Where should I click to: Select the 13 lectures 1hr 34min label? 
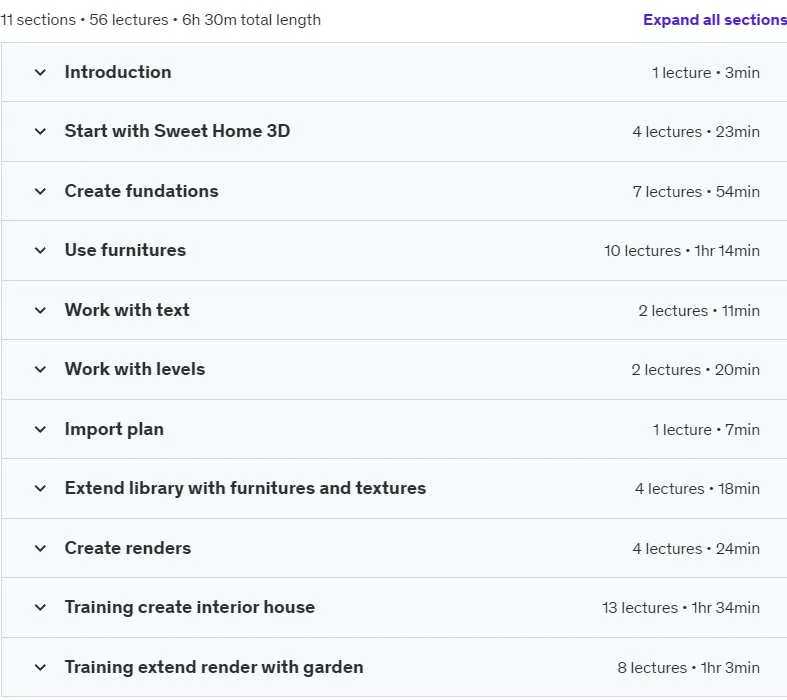[x=681, y=608]
